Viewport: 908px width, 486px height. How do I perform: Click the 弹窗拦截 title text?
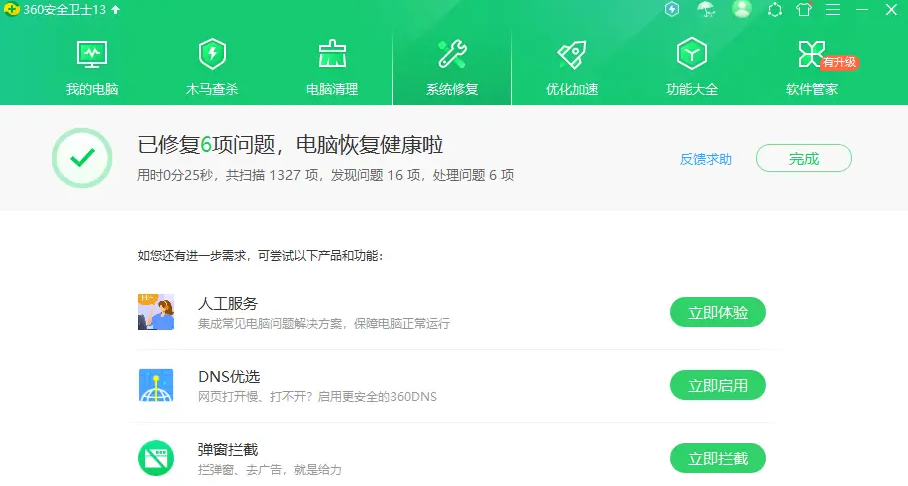pyautogui.click(x=228, y=450)
